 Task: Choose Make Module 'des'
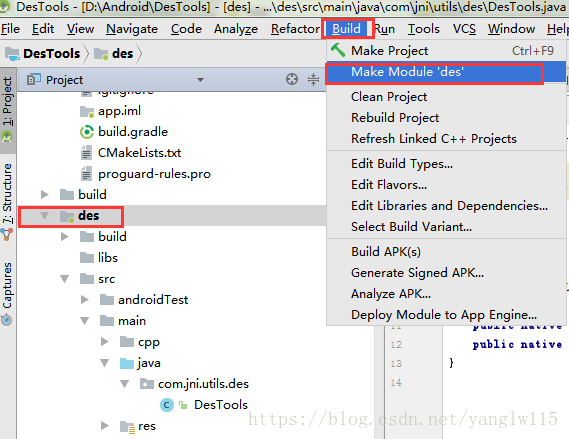tap(446, 72)
